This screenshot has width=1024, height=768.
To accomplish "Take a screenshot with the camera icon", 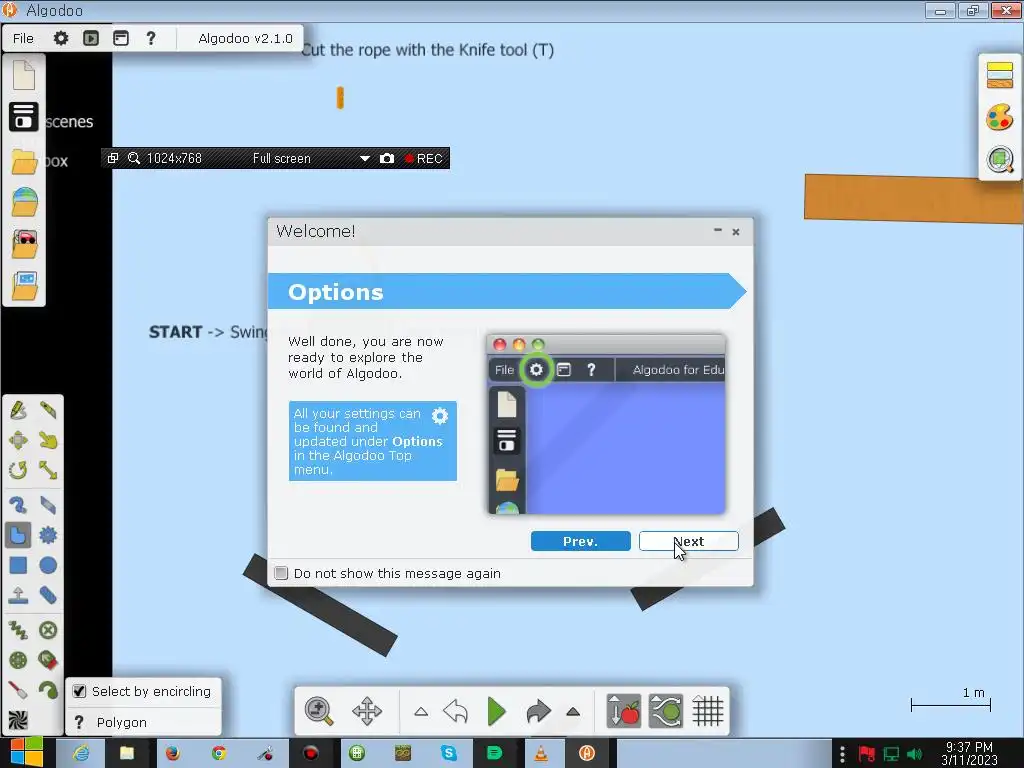I will [x=387, y=159].
